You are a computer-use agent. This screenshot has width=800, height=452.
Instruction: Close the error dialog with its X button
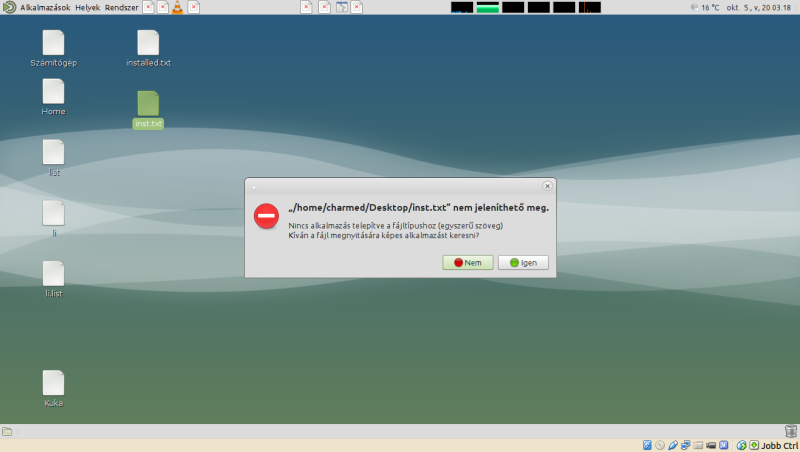pyautogui.click(x=547, y=186)
